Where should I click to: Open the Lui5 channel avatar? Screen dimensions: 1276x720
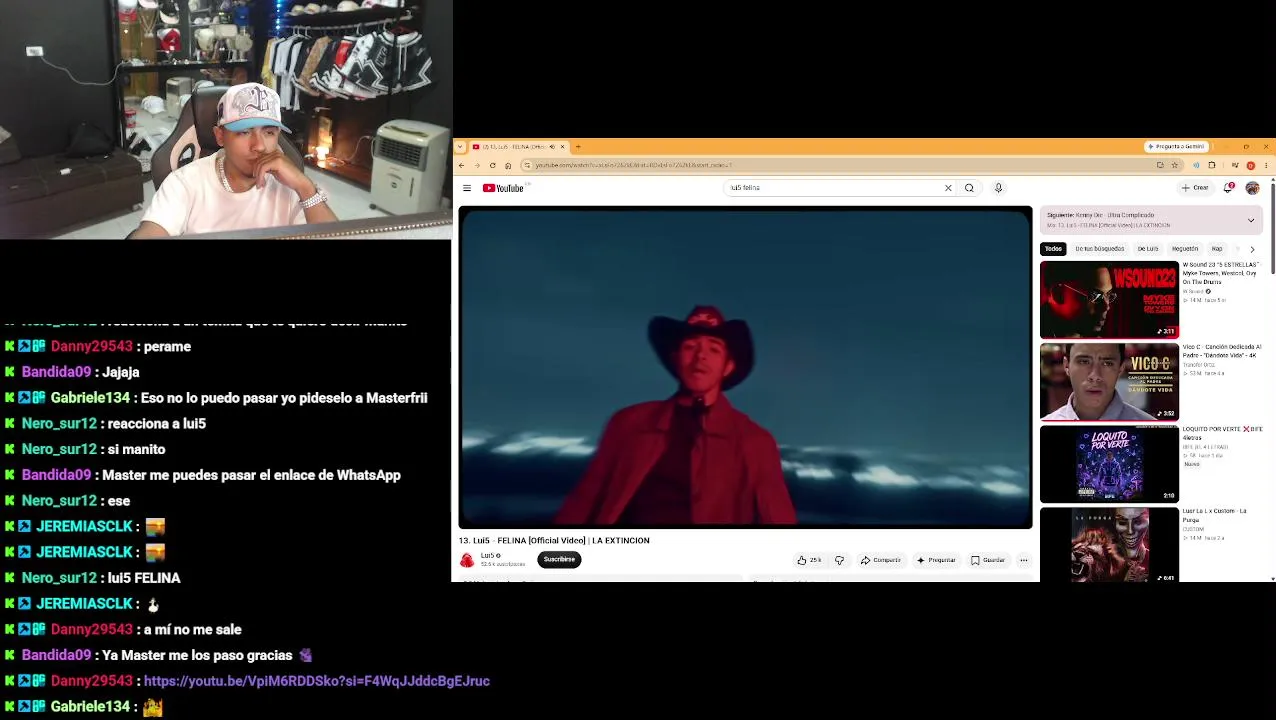pyautogui.click(x=467, y=560)
